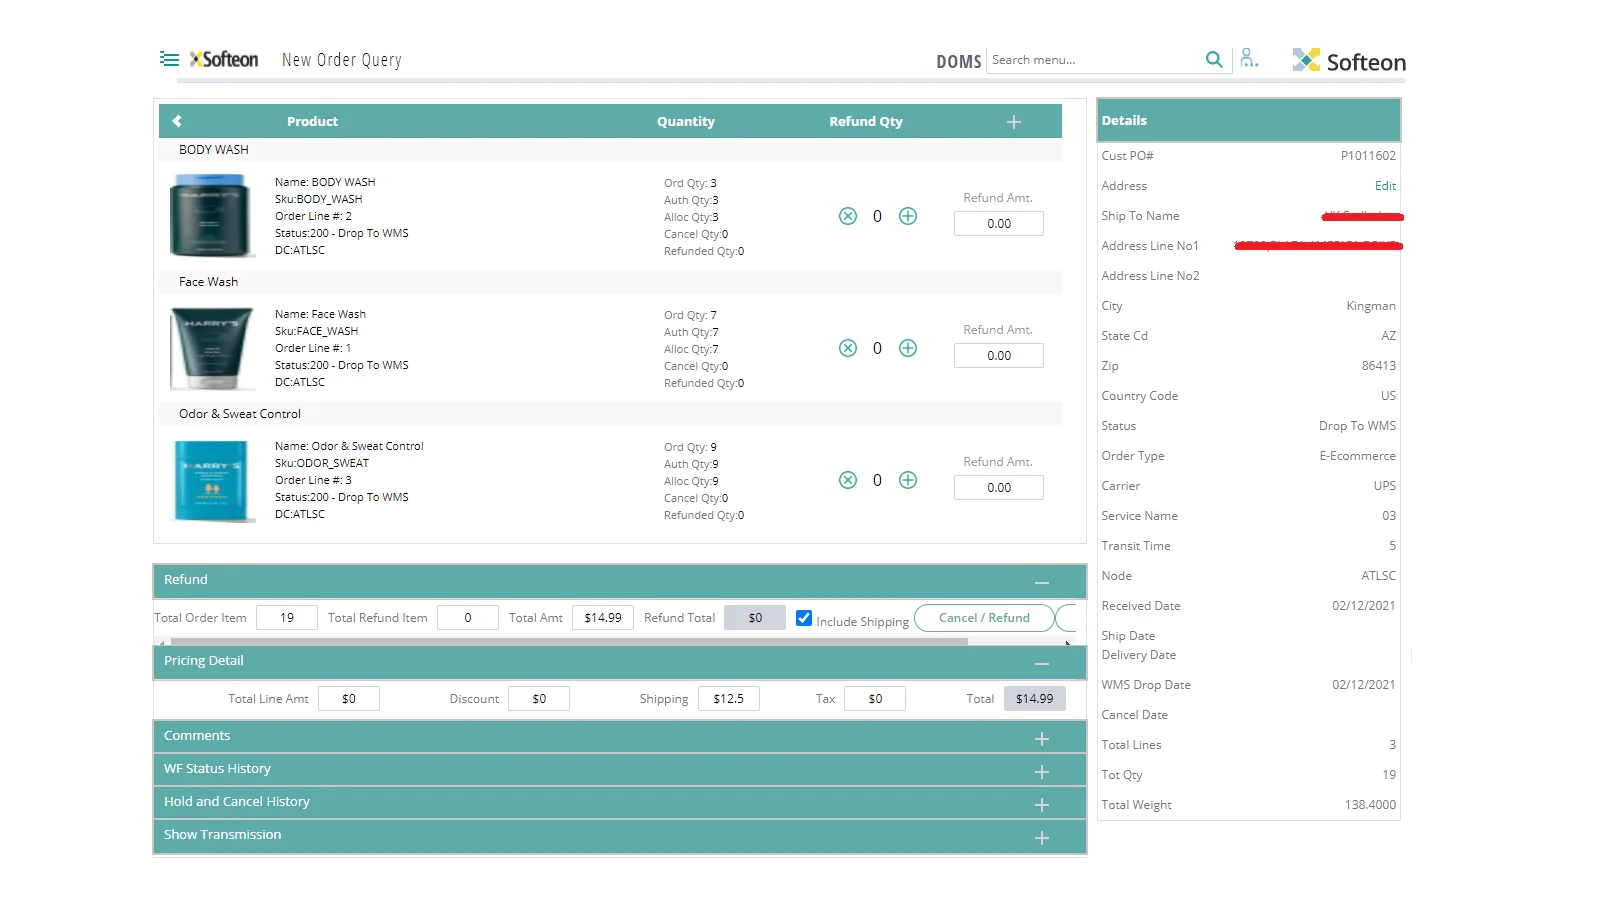Reset refund quantity for Face Wash
This screenshot has width=1600, height=900.
click(848, 348)
